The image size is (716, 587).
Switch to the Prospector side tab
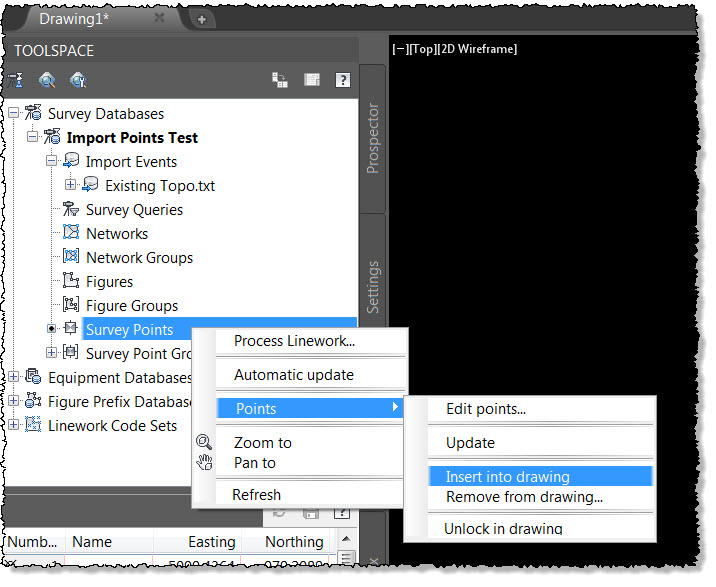373,138
